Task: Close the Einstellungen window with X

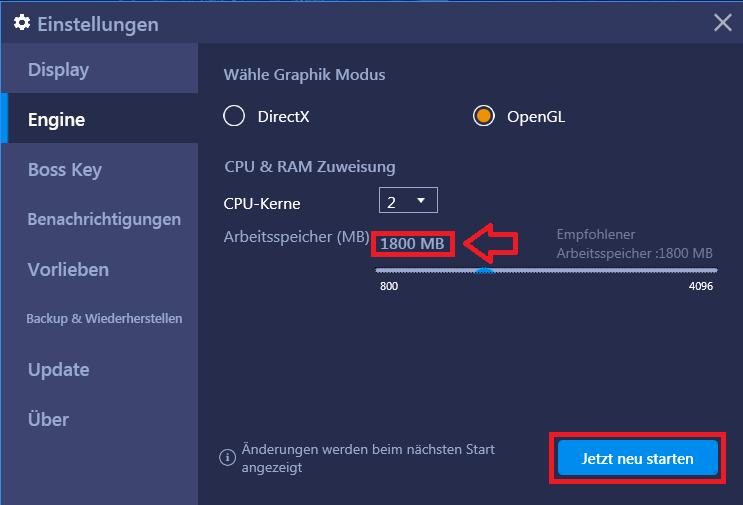Action: point(723,22)
